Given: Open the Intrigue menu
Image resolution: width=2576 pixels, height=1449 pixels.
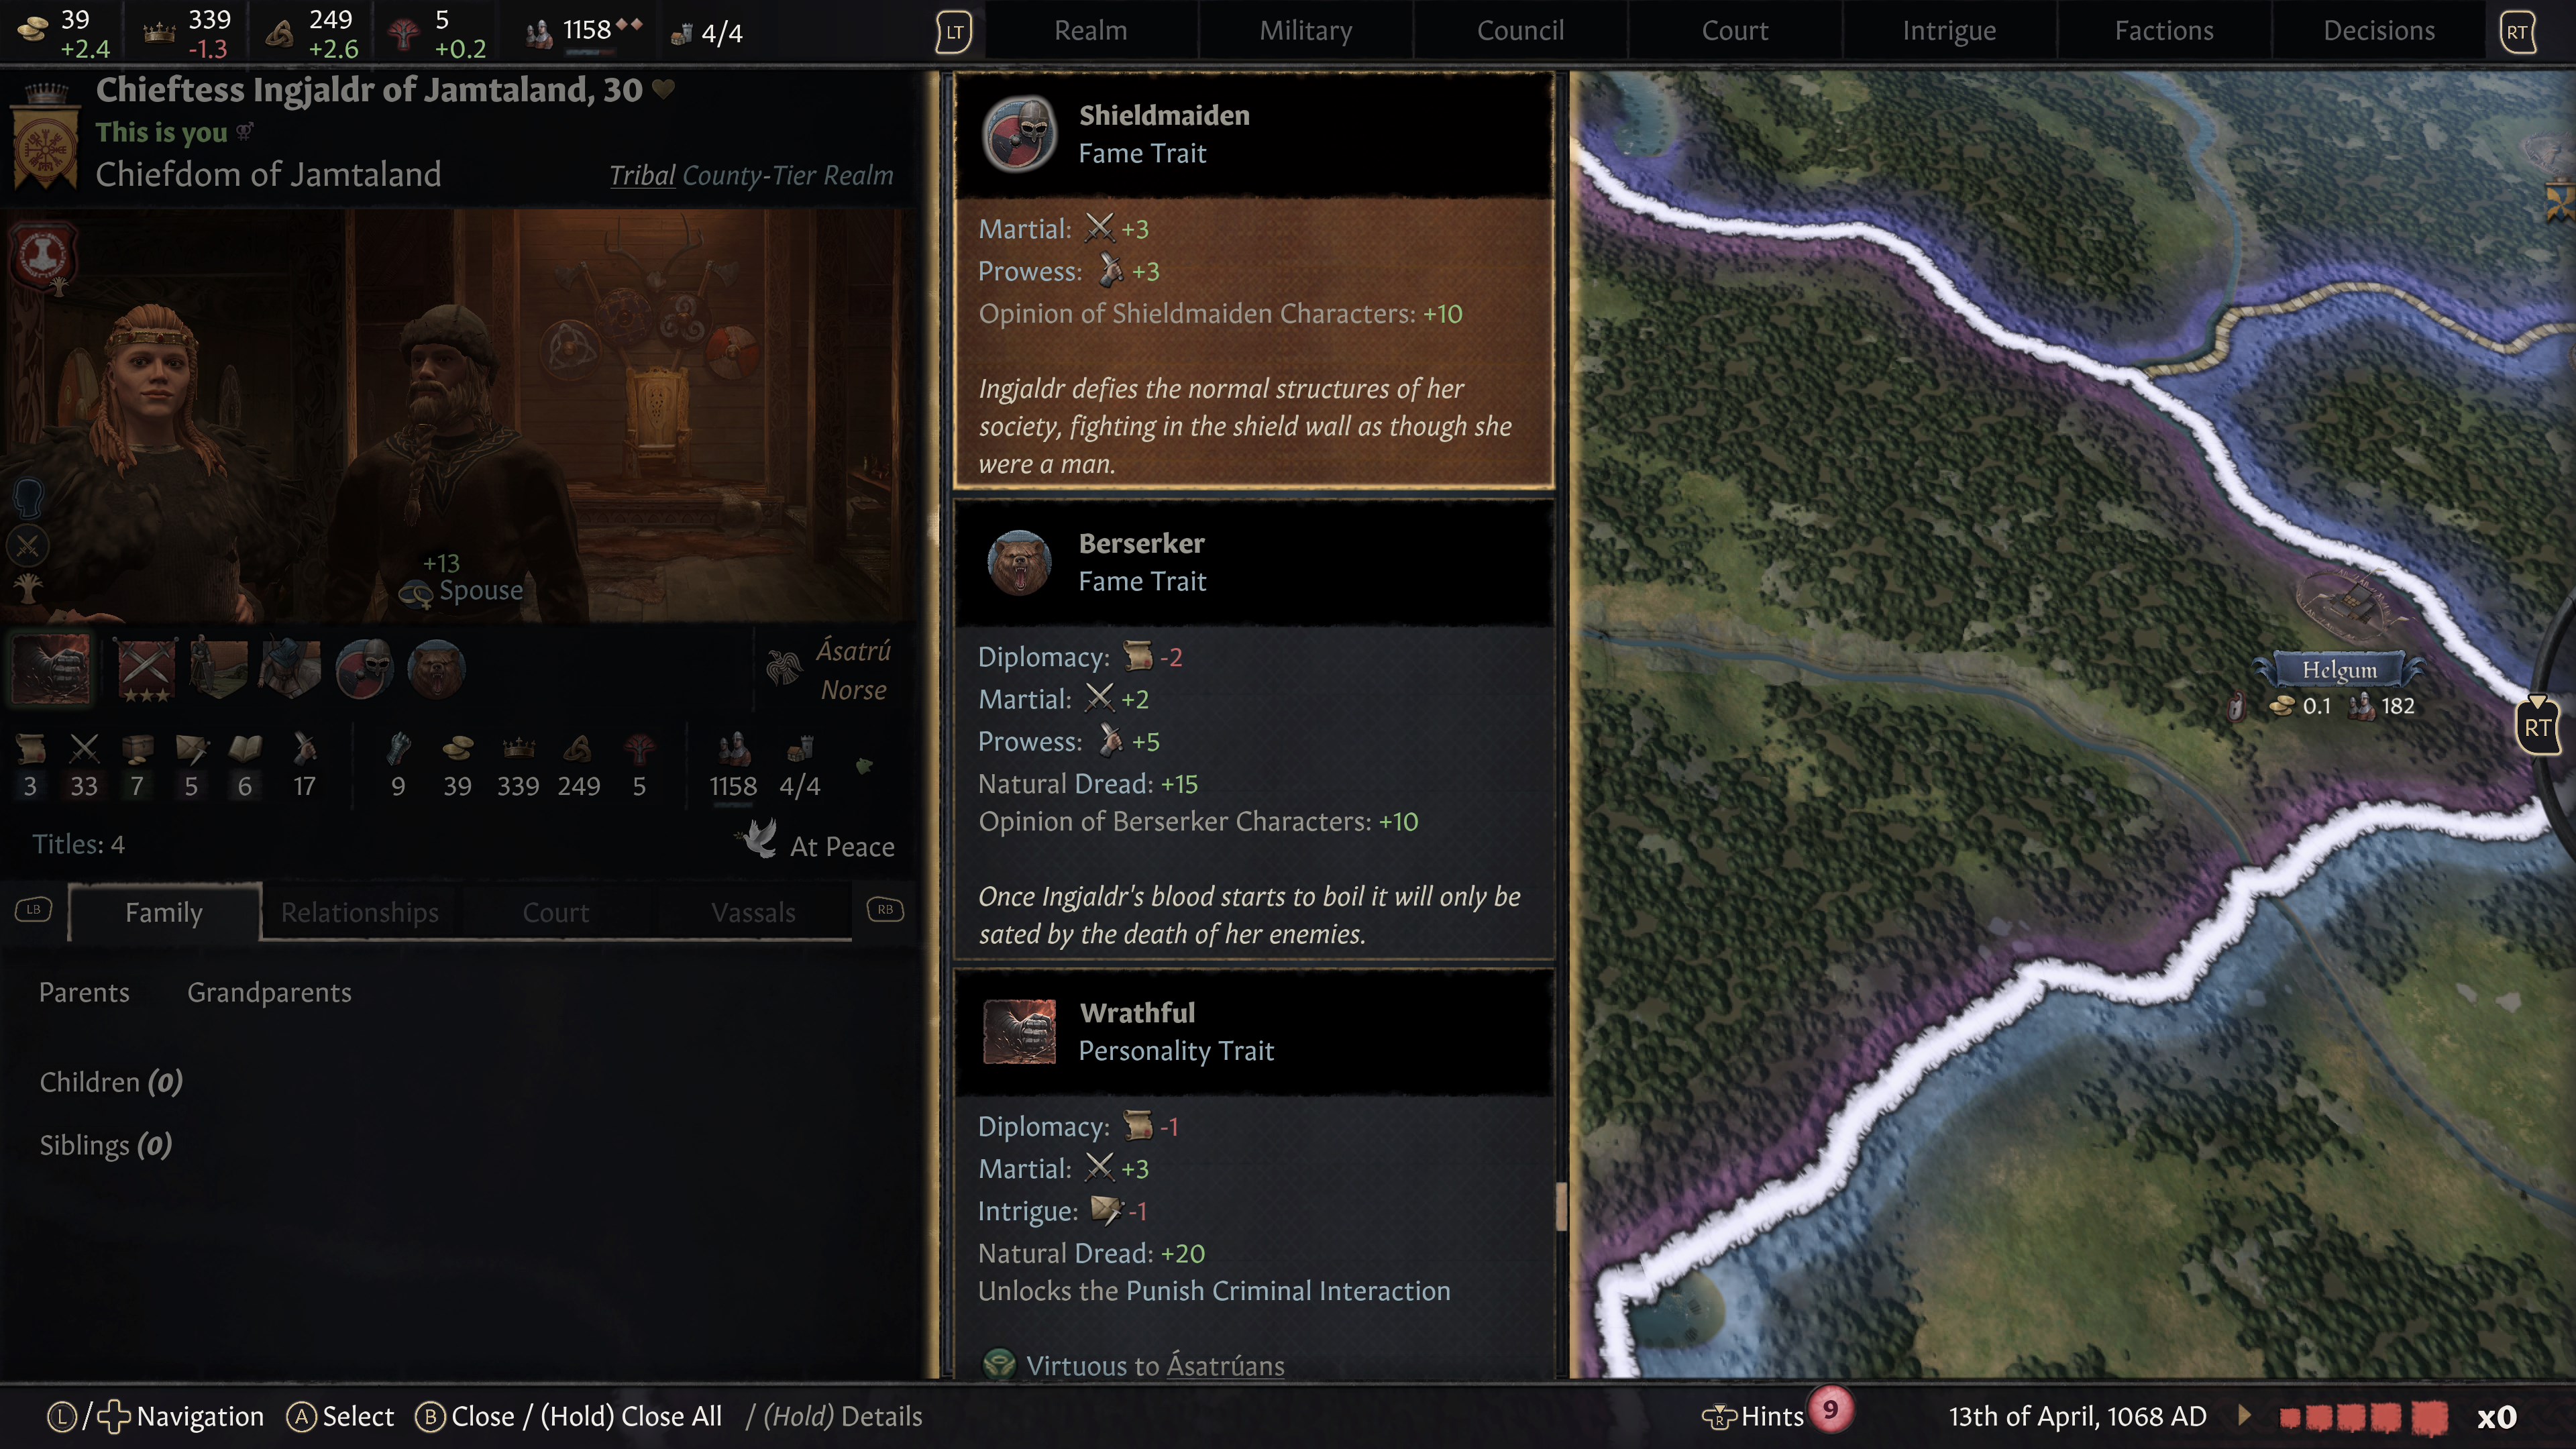Looking at the screenshot, I should (1949, 31).
